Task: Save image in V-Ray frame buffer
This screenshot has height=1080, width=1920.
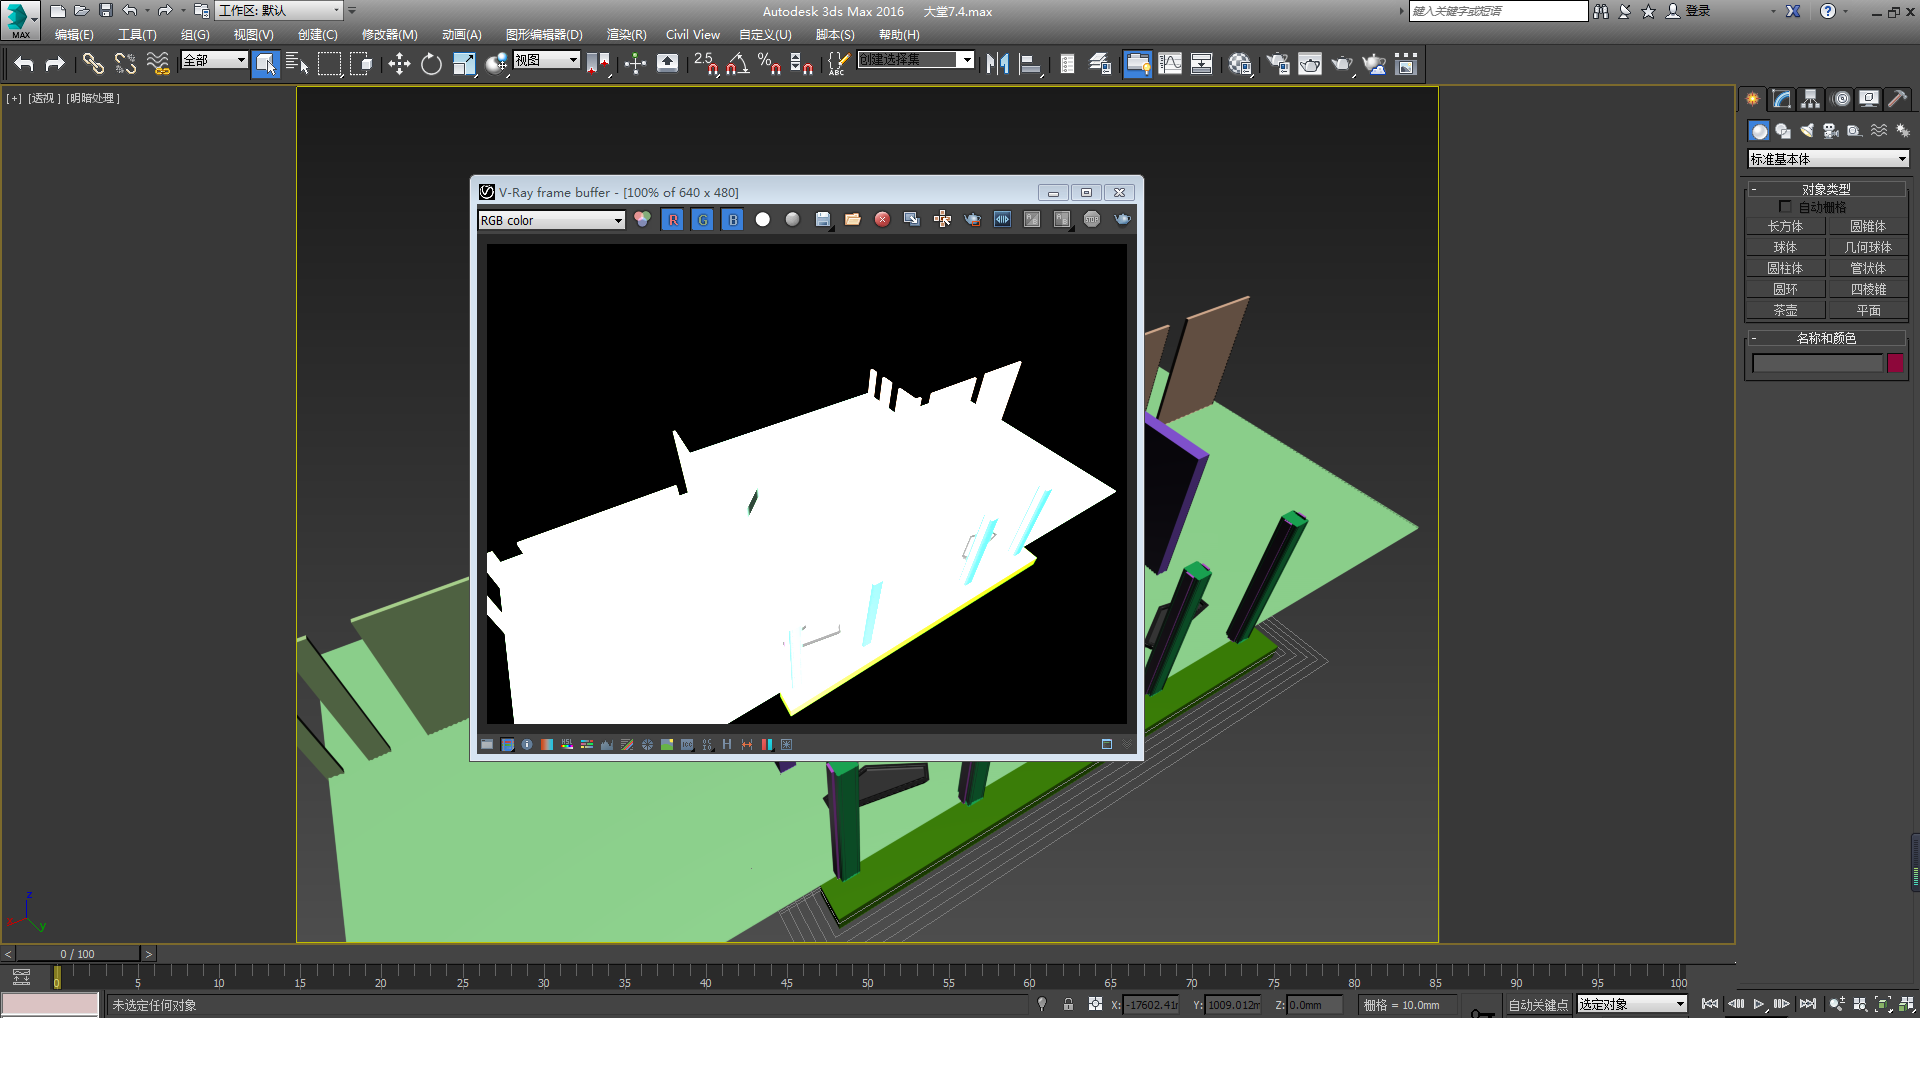Action: [x=822, y=219]
